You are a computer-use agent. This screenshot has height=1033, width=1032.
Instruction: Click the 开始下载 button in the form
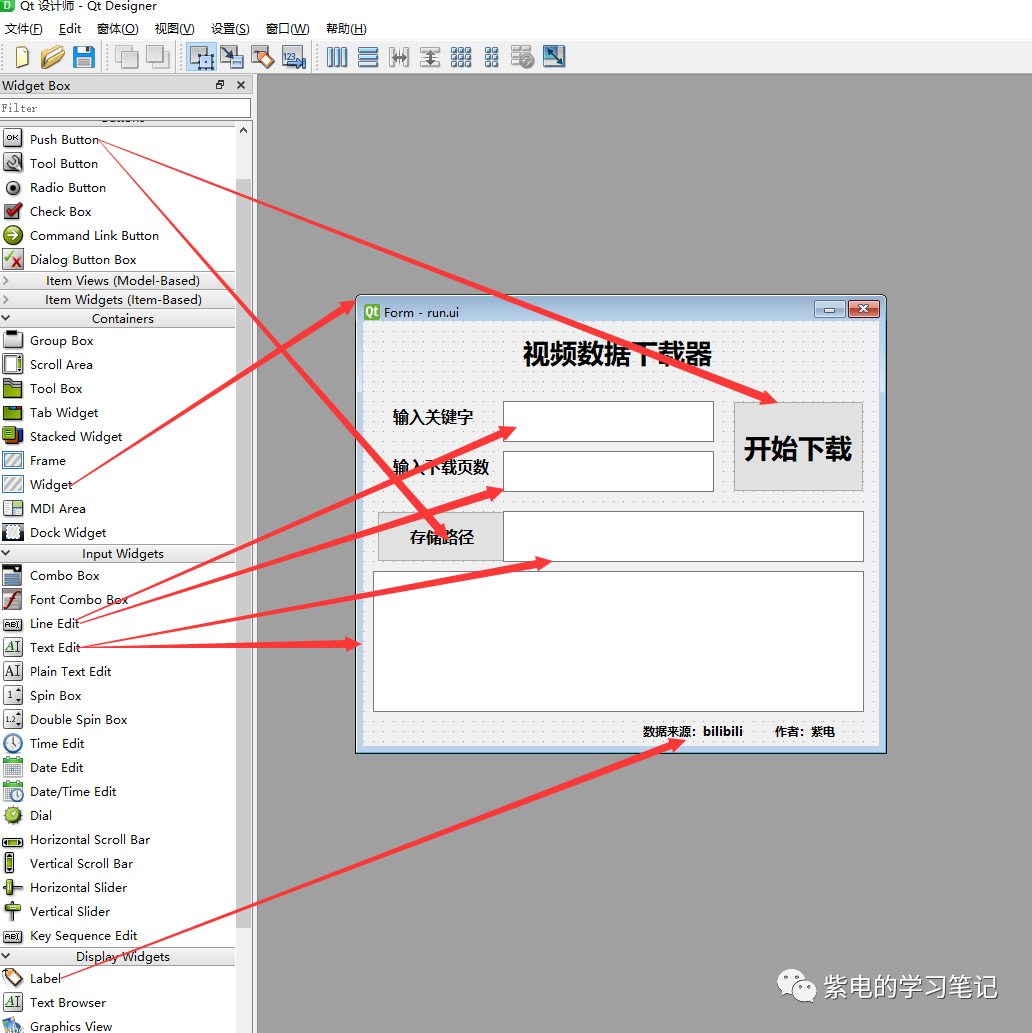click(798, 447)
